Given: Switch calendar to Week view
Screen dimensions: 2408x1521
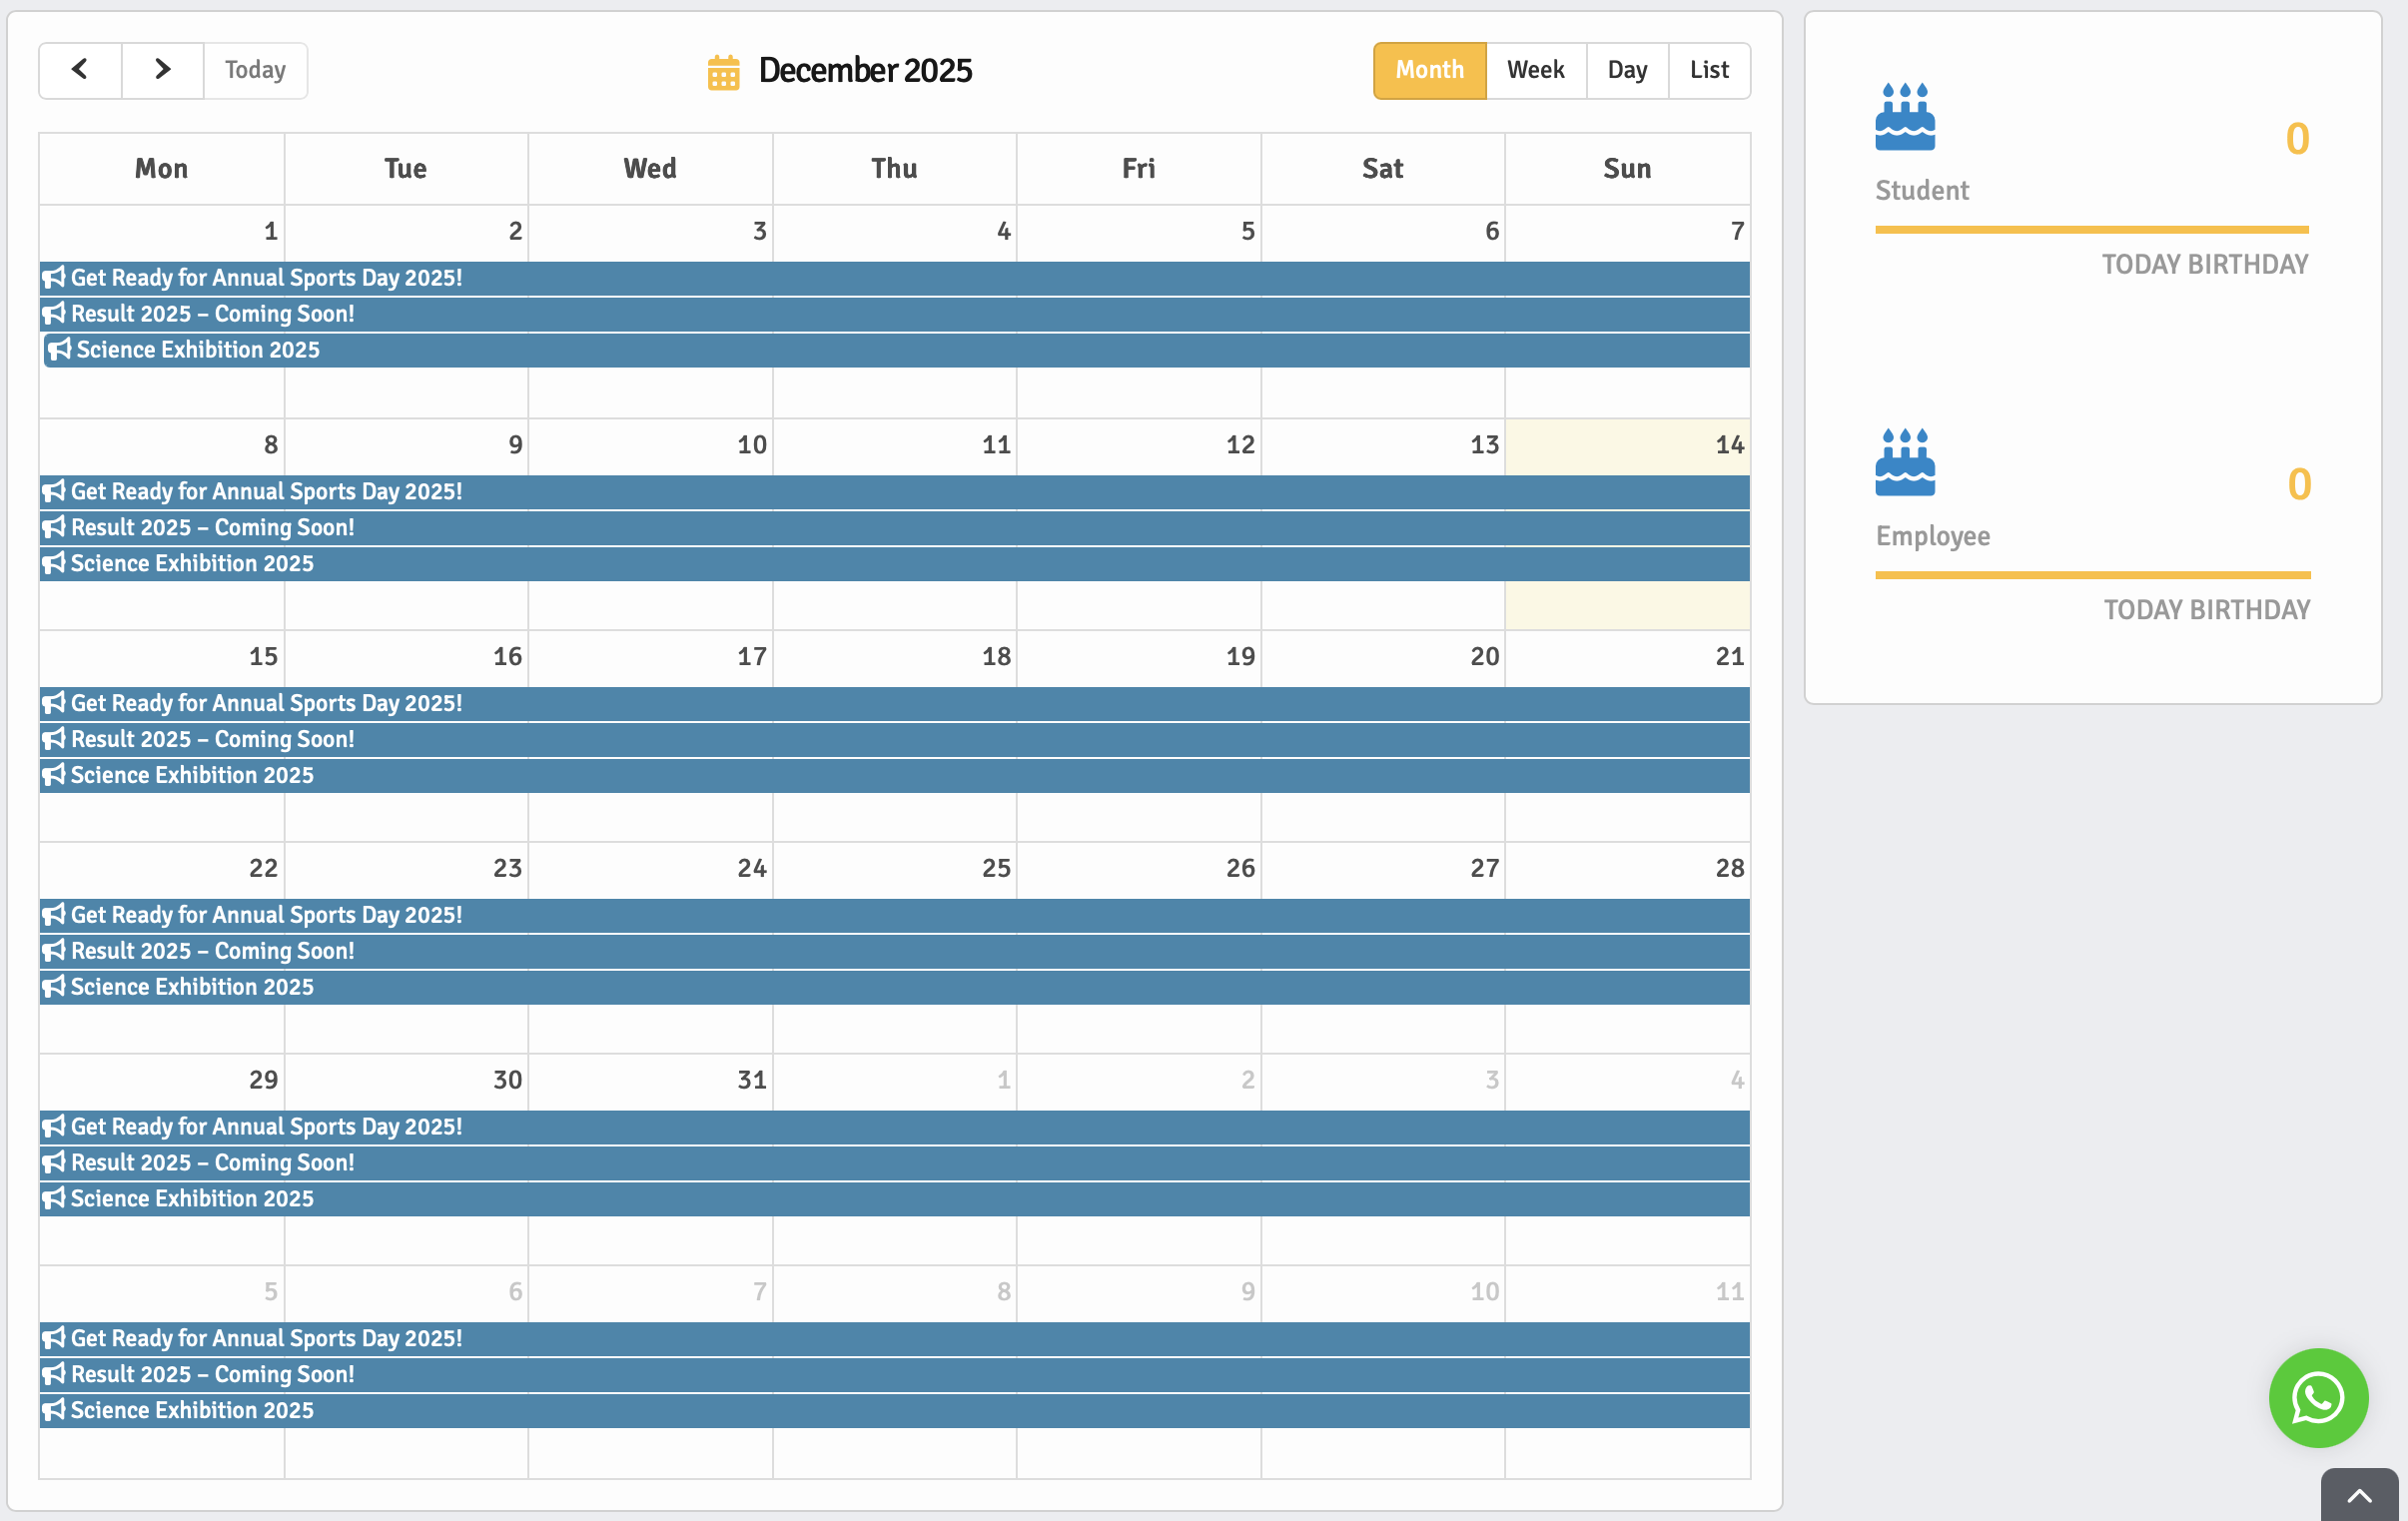Looking at the screenshot, I should (1535, 70).
